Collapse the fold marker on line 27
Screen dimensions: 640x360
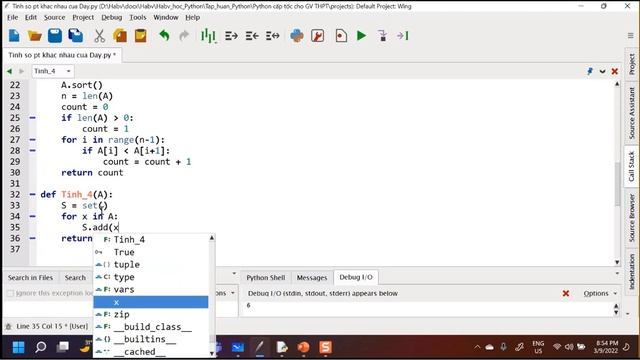[x=33, y=140]
